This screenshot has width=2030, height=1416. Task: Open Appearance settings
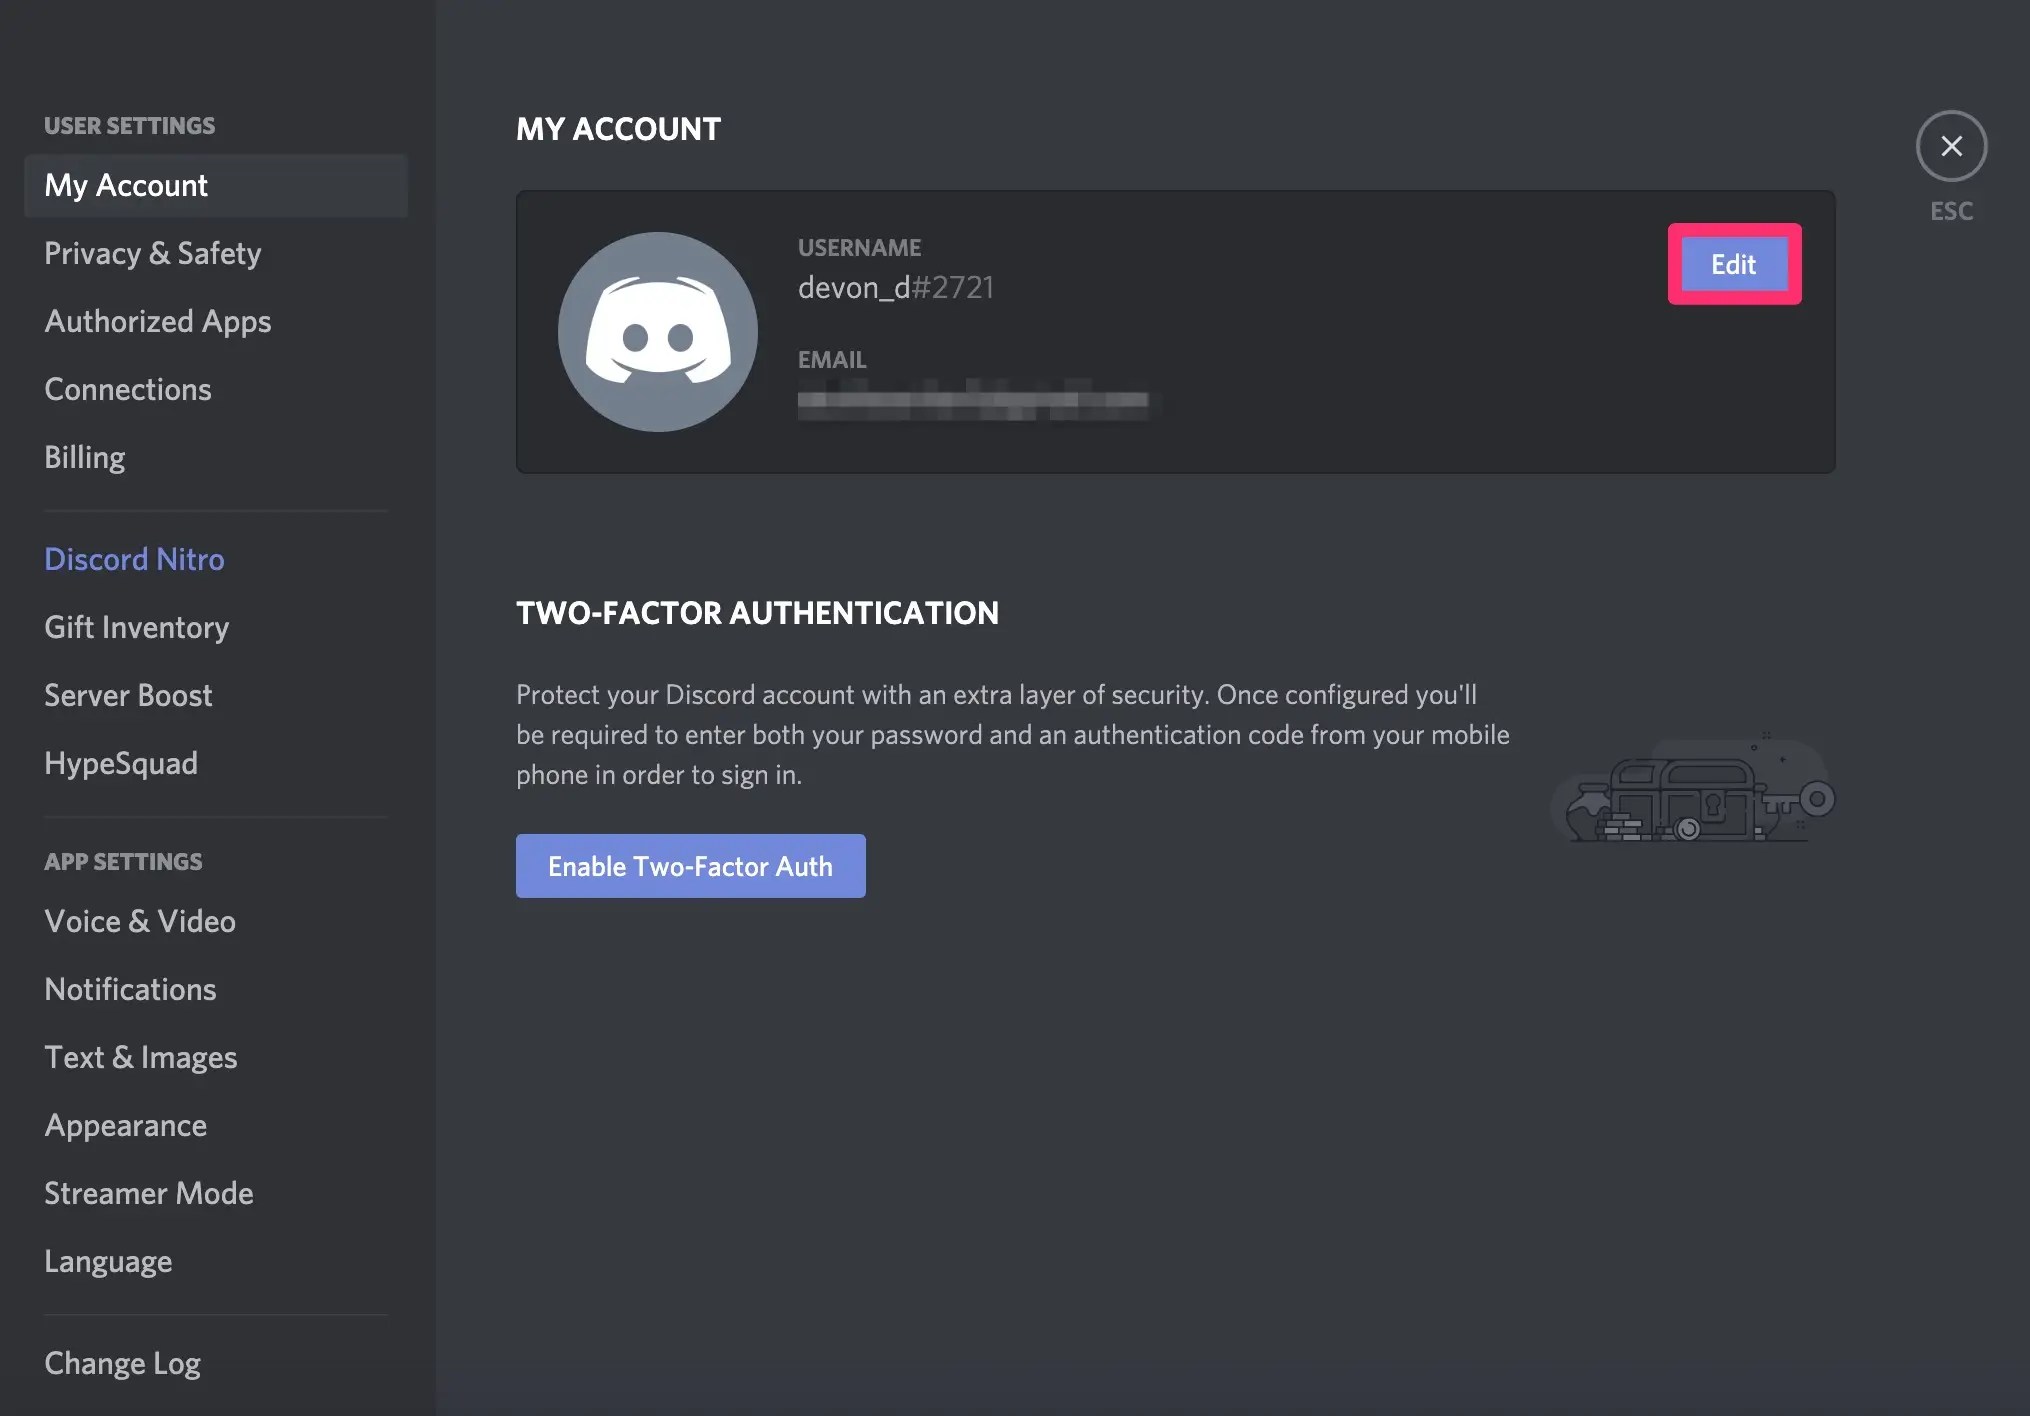click(x=125, y=1125)
